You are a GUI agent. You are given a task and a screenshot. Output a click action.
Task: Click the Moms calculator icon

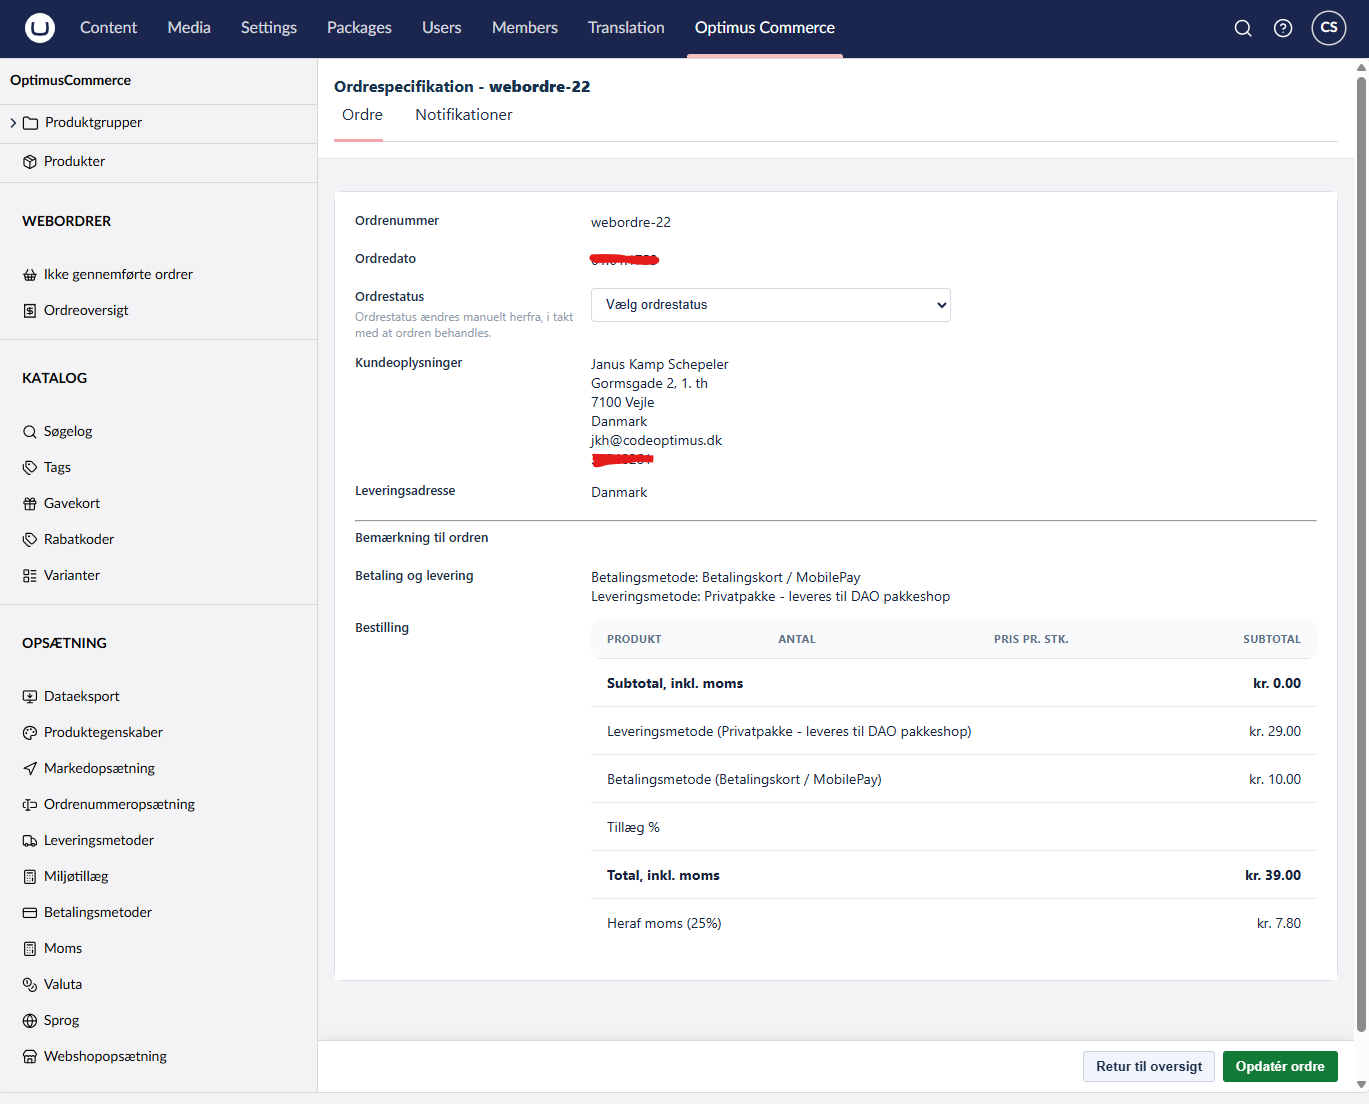pyautogui.click(x=30, y=949)
